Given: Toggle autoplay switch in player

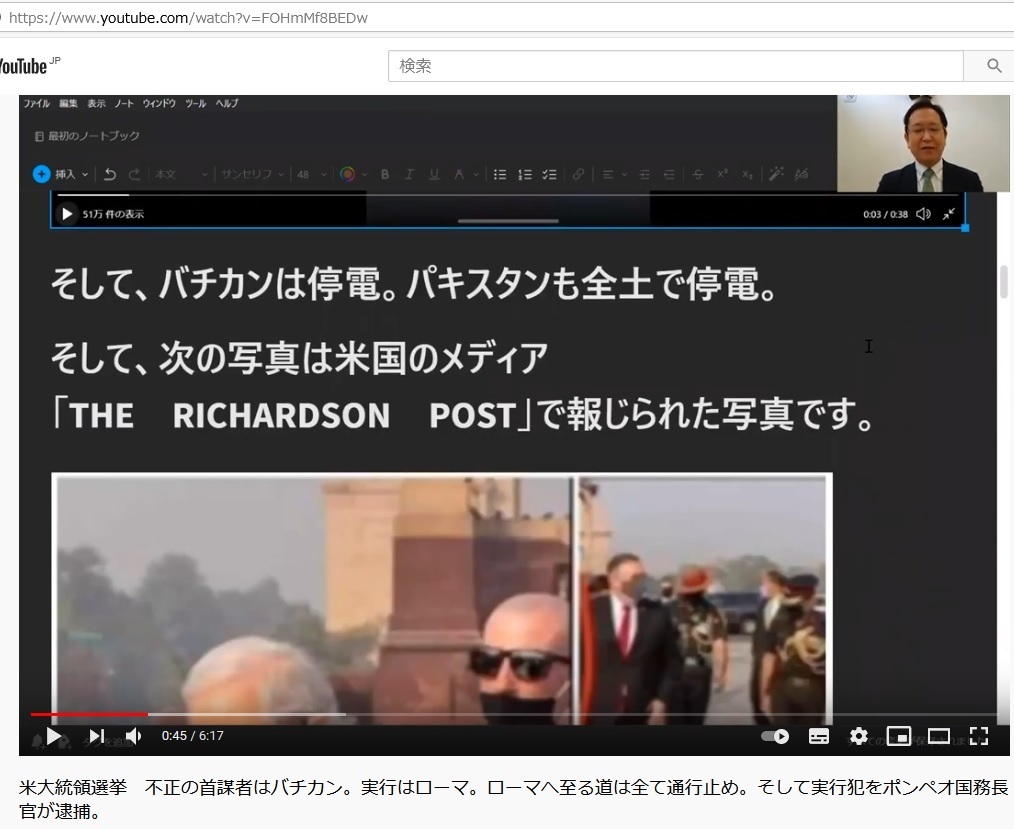Looking at the screenshot, I should coord(775,736).
